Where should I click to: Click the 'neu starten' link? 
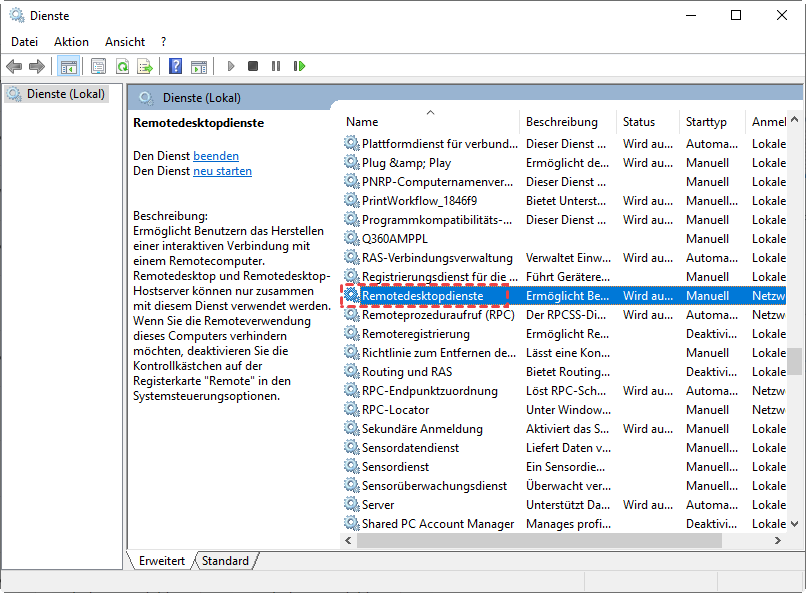click(222, 171)
